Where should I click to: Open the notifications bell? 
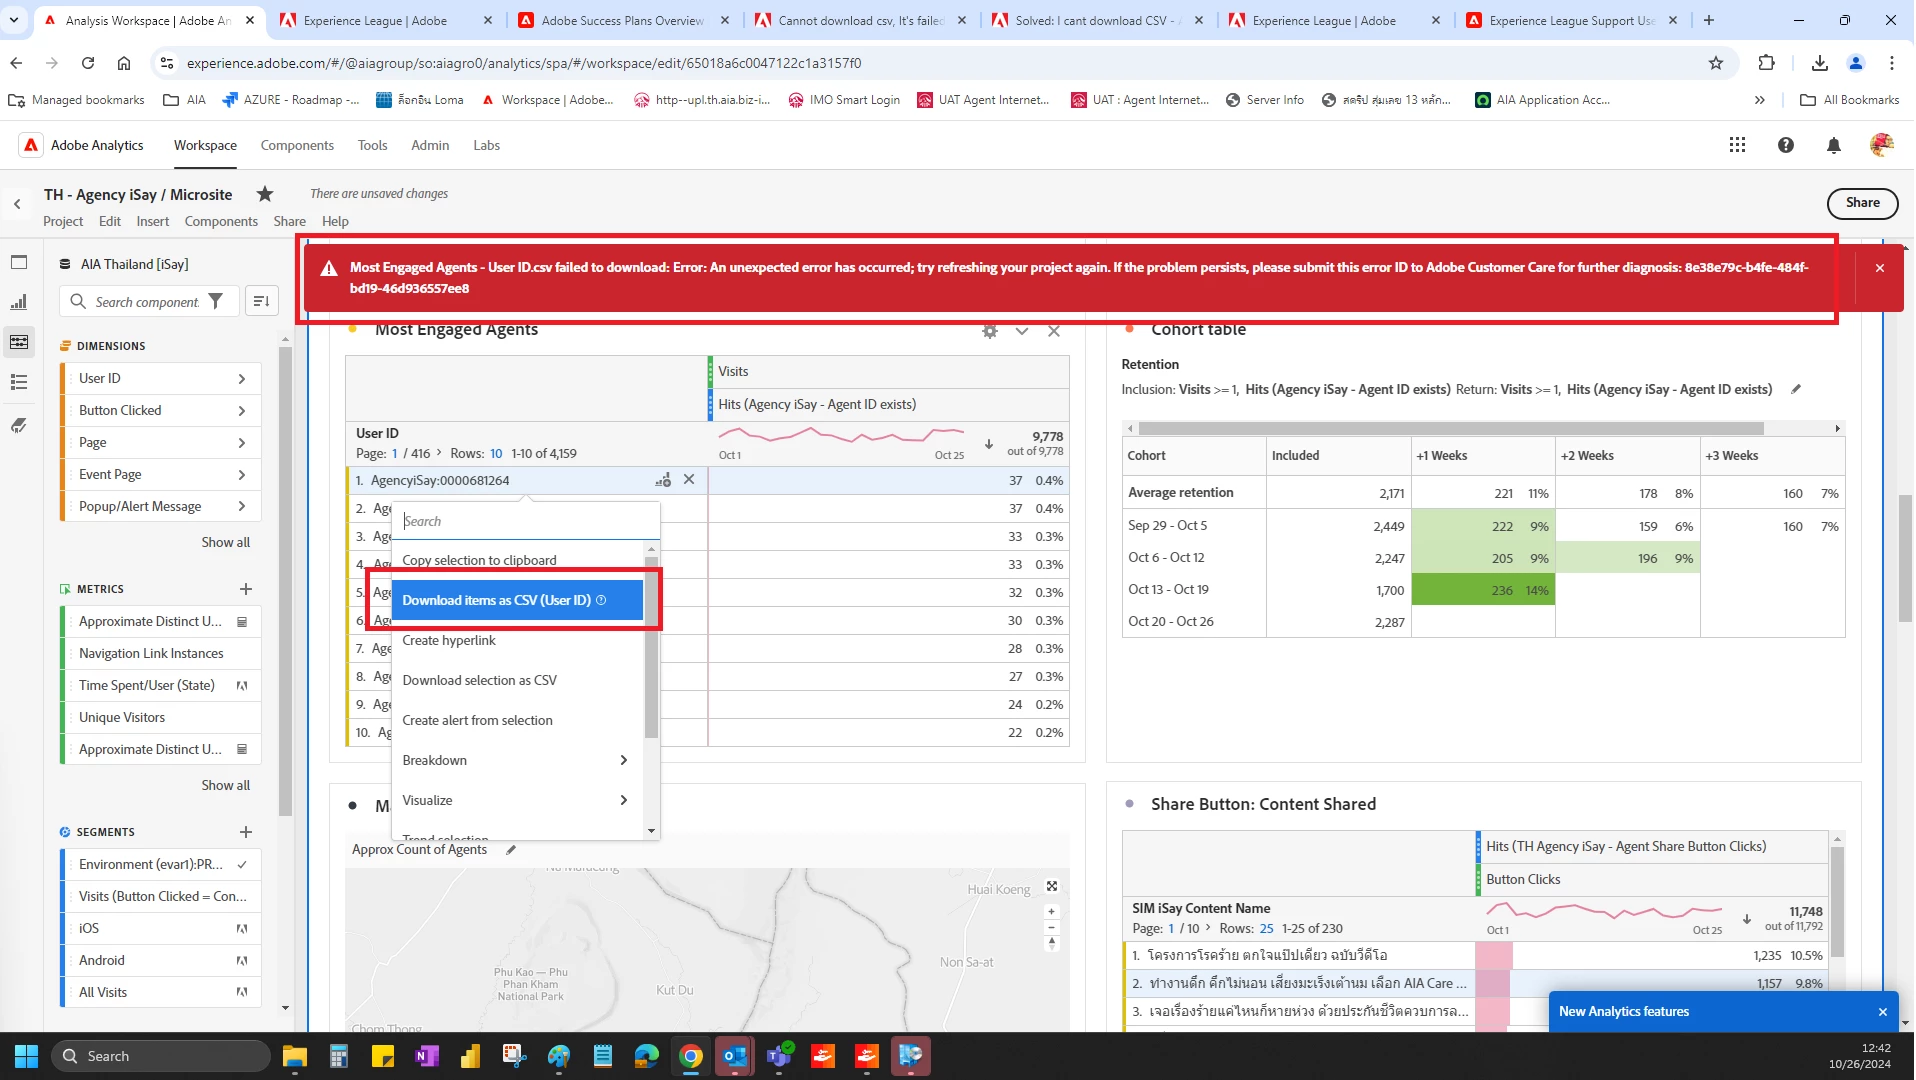click(x=1833, y=145)
